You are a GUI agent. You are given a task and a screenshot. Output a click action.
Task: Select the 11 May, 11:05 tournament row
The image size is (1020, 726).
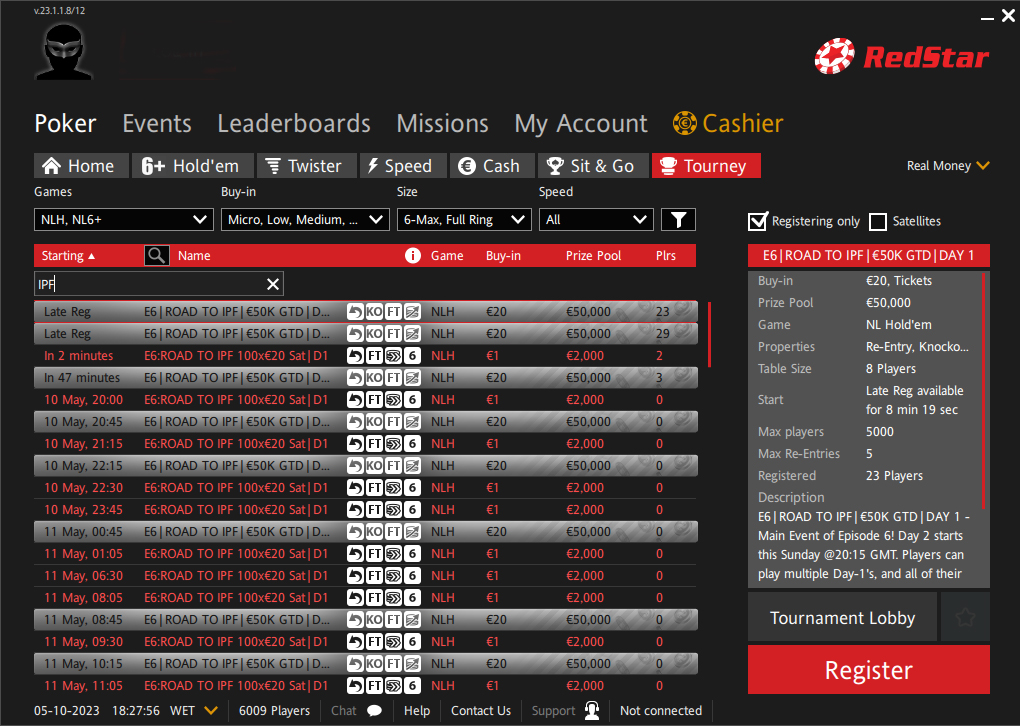coord(366,686)
